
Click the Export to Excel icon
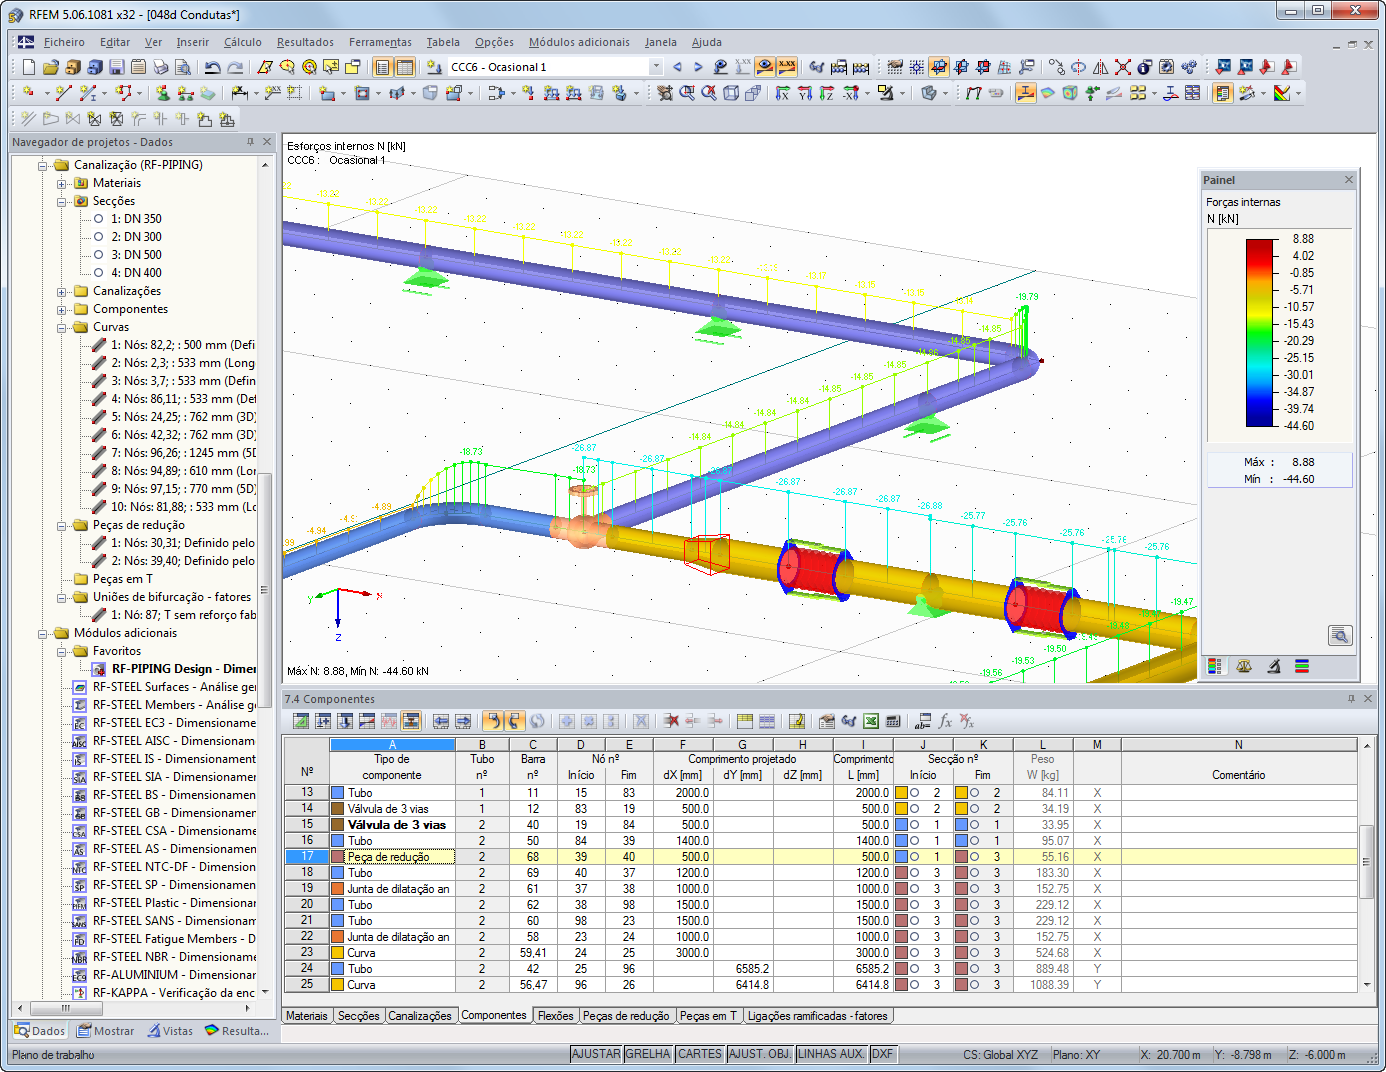pyautogui.click(x=871, y=721)
